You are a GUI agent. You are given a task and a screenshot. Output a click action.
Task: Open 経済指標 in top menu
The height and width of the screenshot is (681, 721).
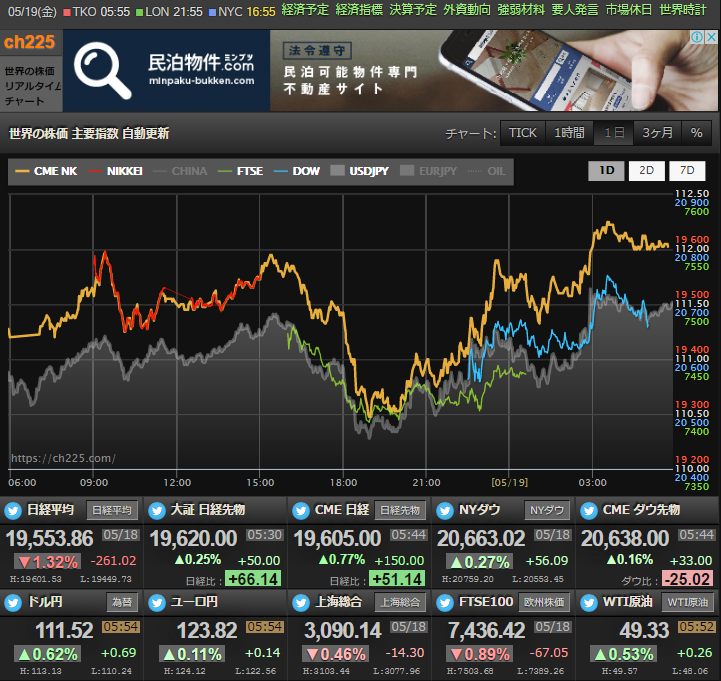[x=359, y=10]
